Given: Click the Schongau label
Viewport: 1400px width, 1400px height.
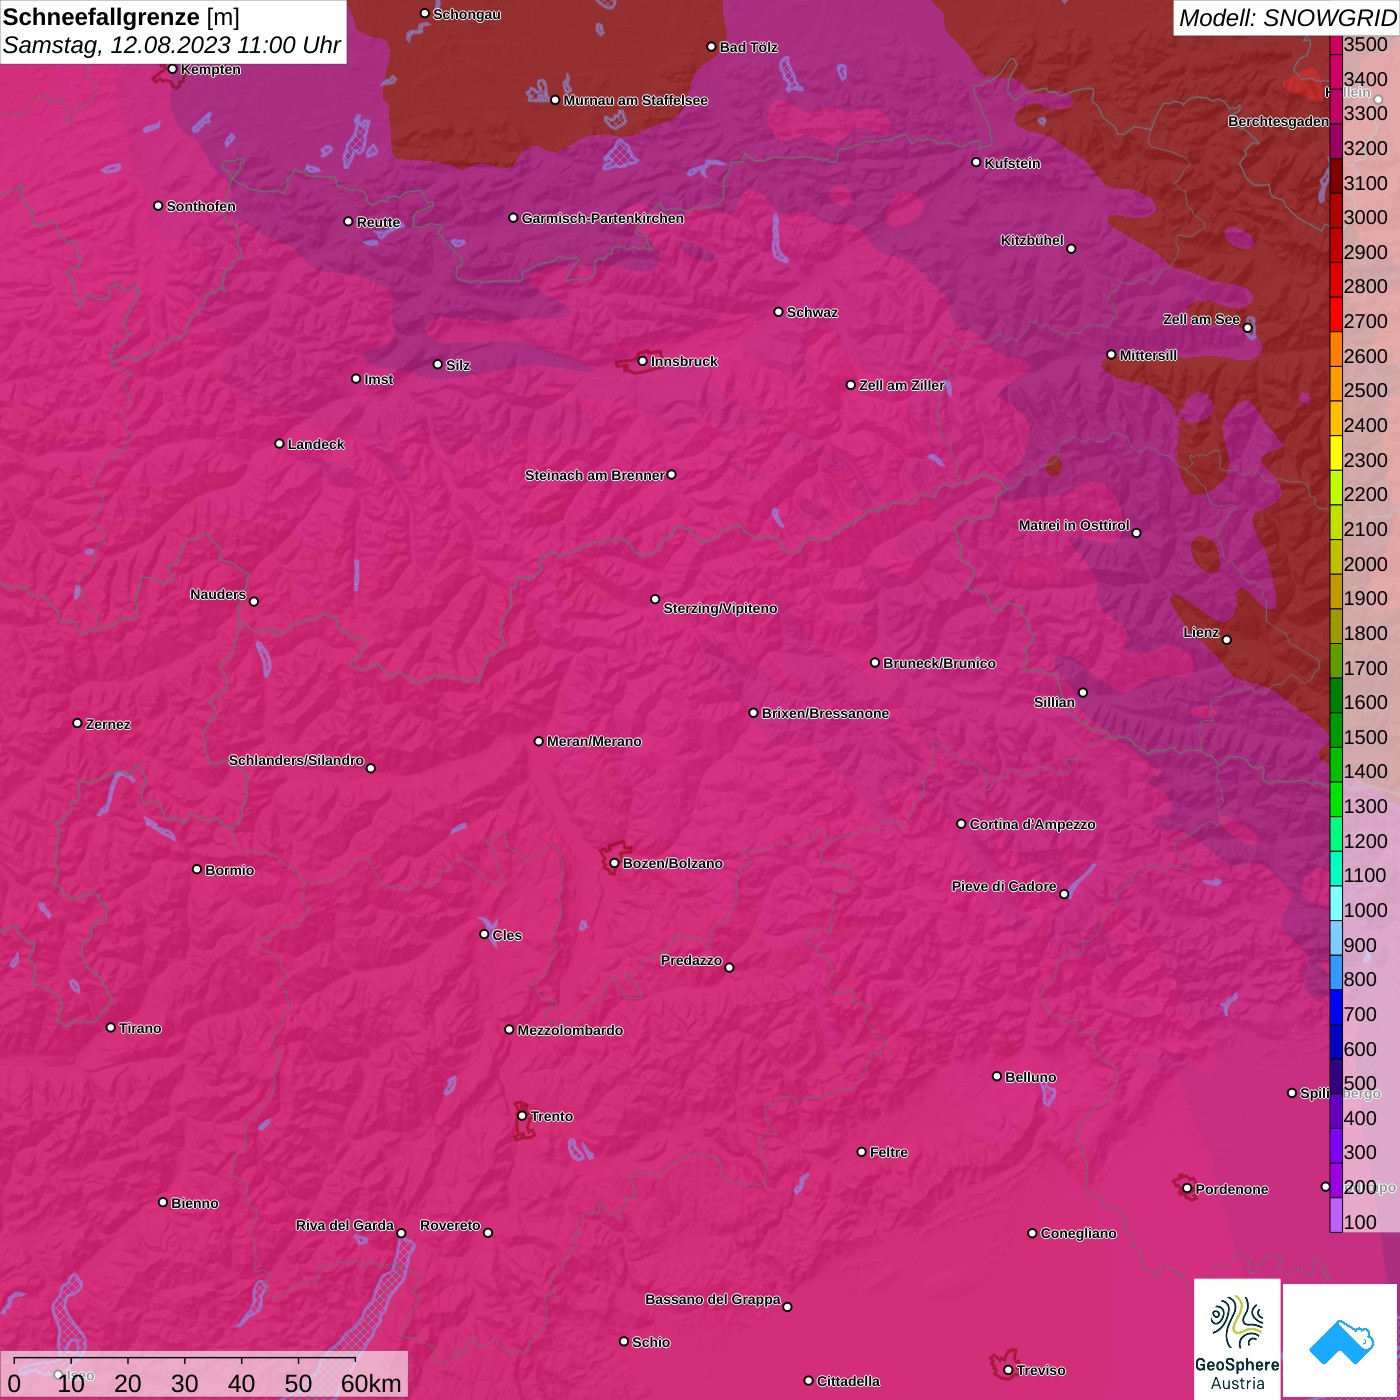Looking at the screenshot, I should pyautogui.click(x=467, y=14).
